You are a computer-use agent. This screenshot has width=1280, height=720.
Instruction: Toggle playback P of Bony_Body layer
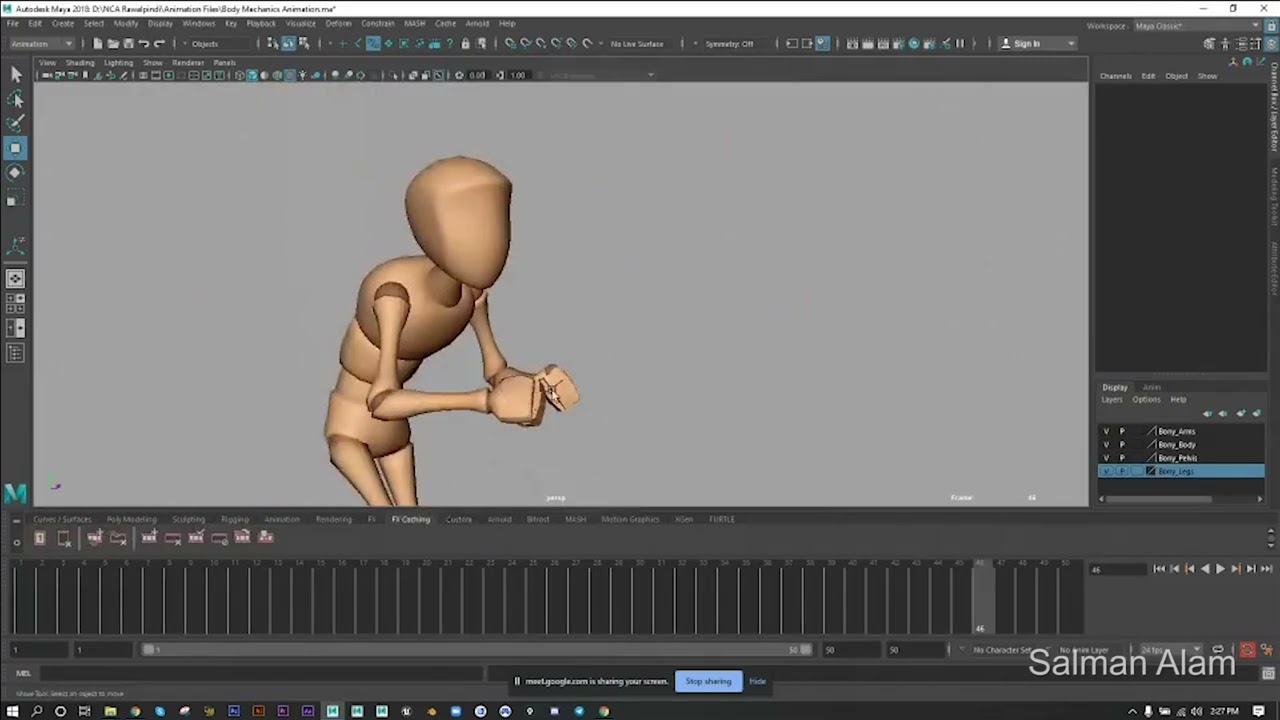point(1122,444)
